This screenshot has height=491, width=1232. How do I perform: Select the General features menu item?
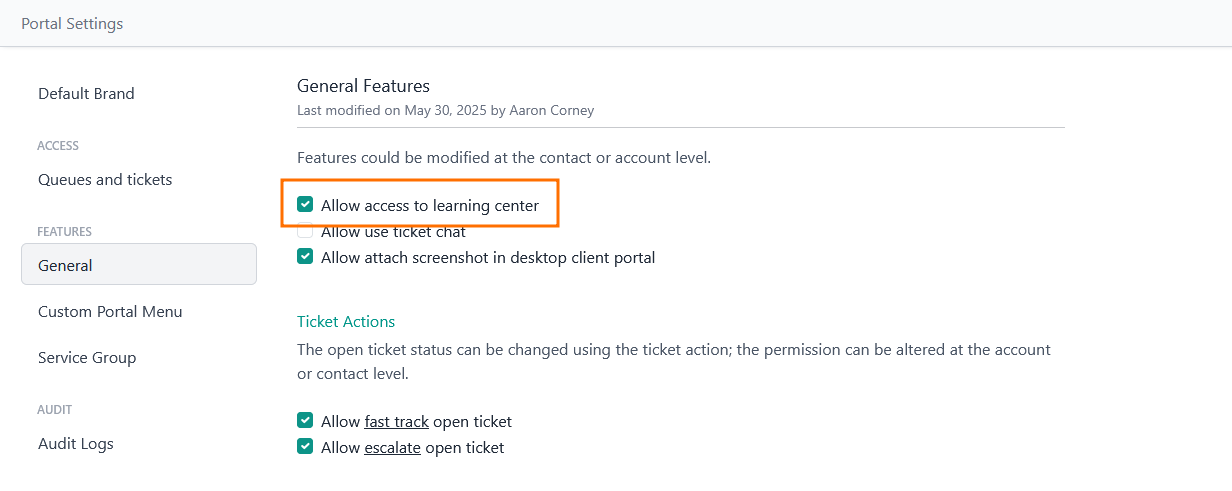[65, 266]
